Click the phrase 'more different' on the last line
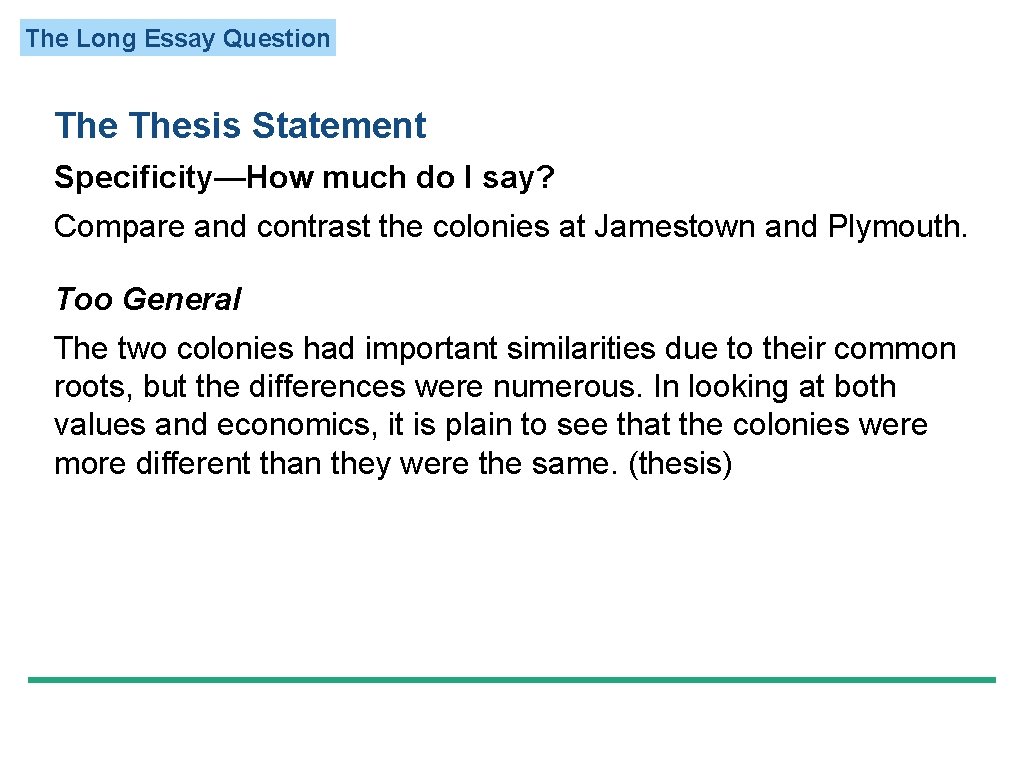 click(x=152, y=464)
